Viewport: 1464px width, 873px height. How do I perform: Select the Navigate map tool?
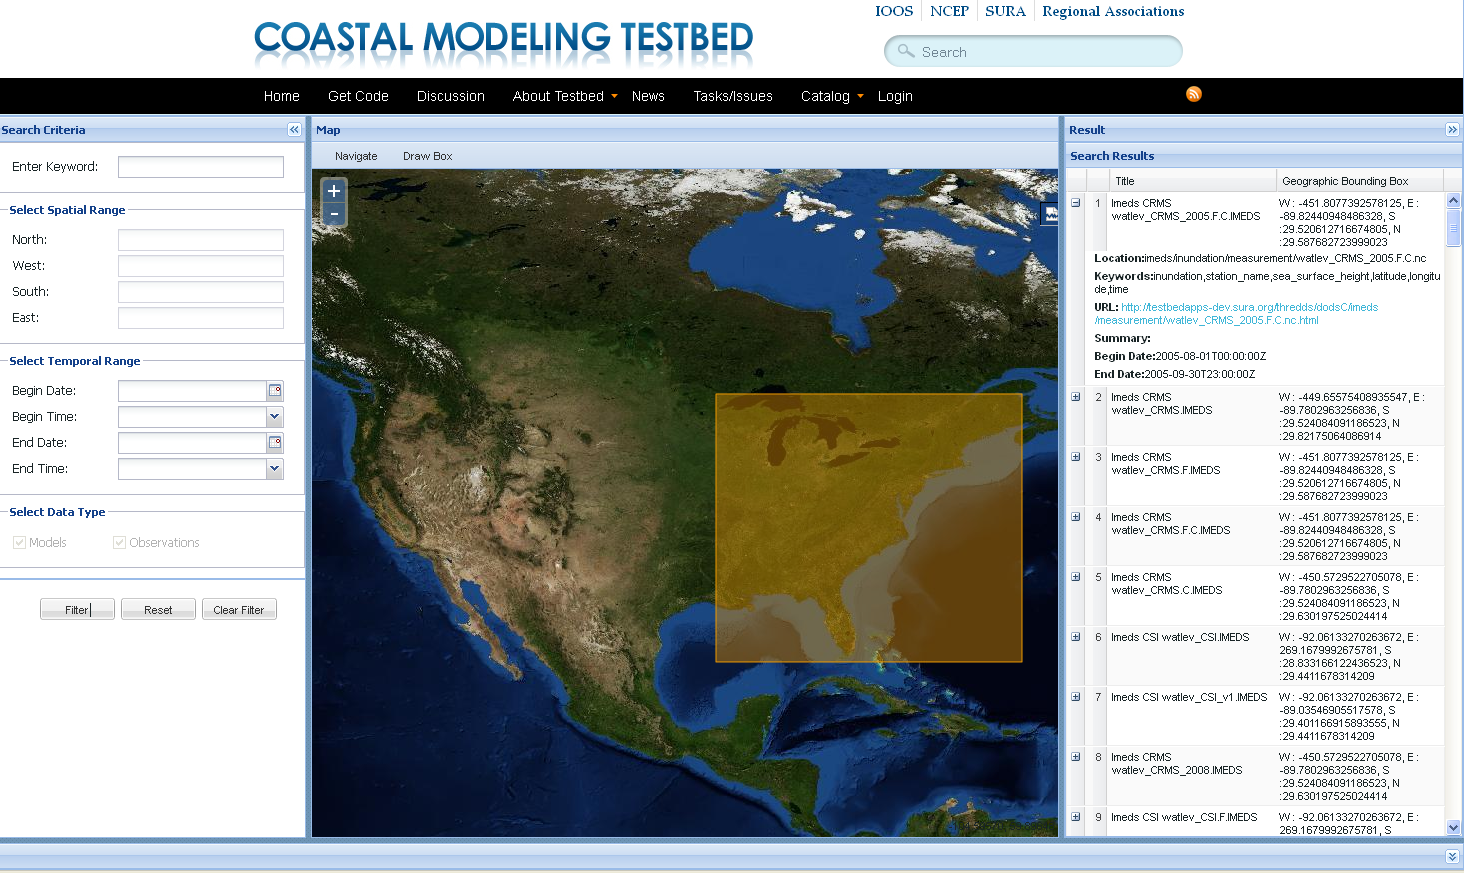click(x=356, y=156)
